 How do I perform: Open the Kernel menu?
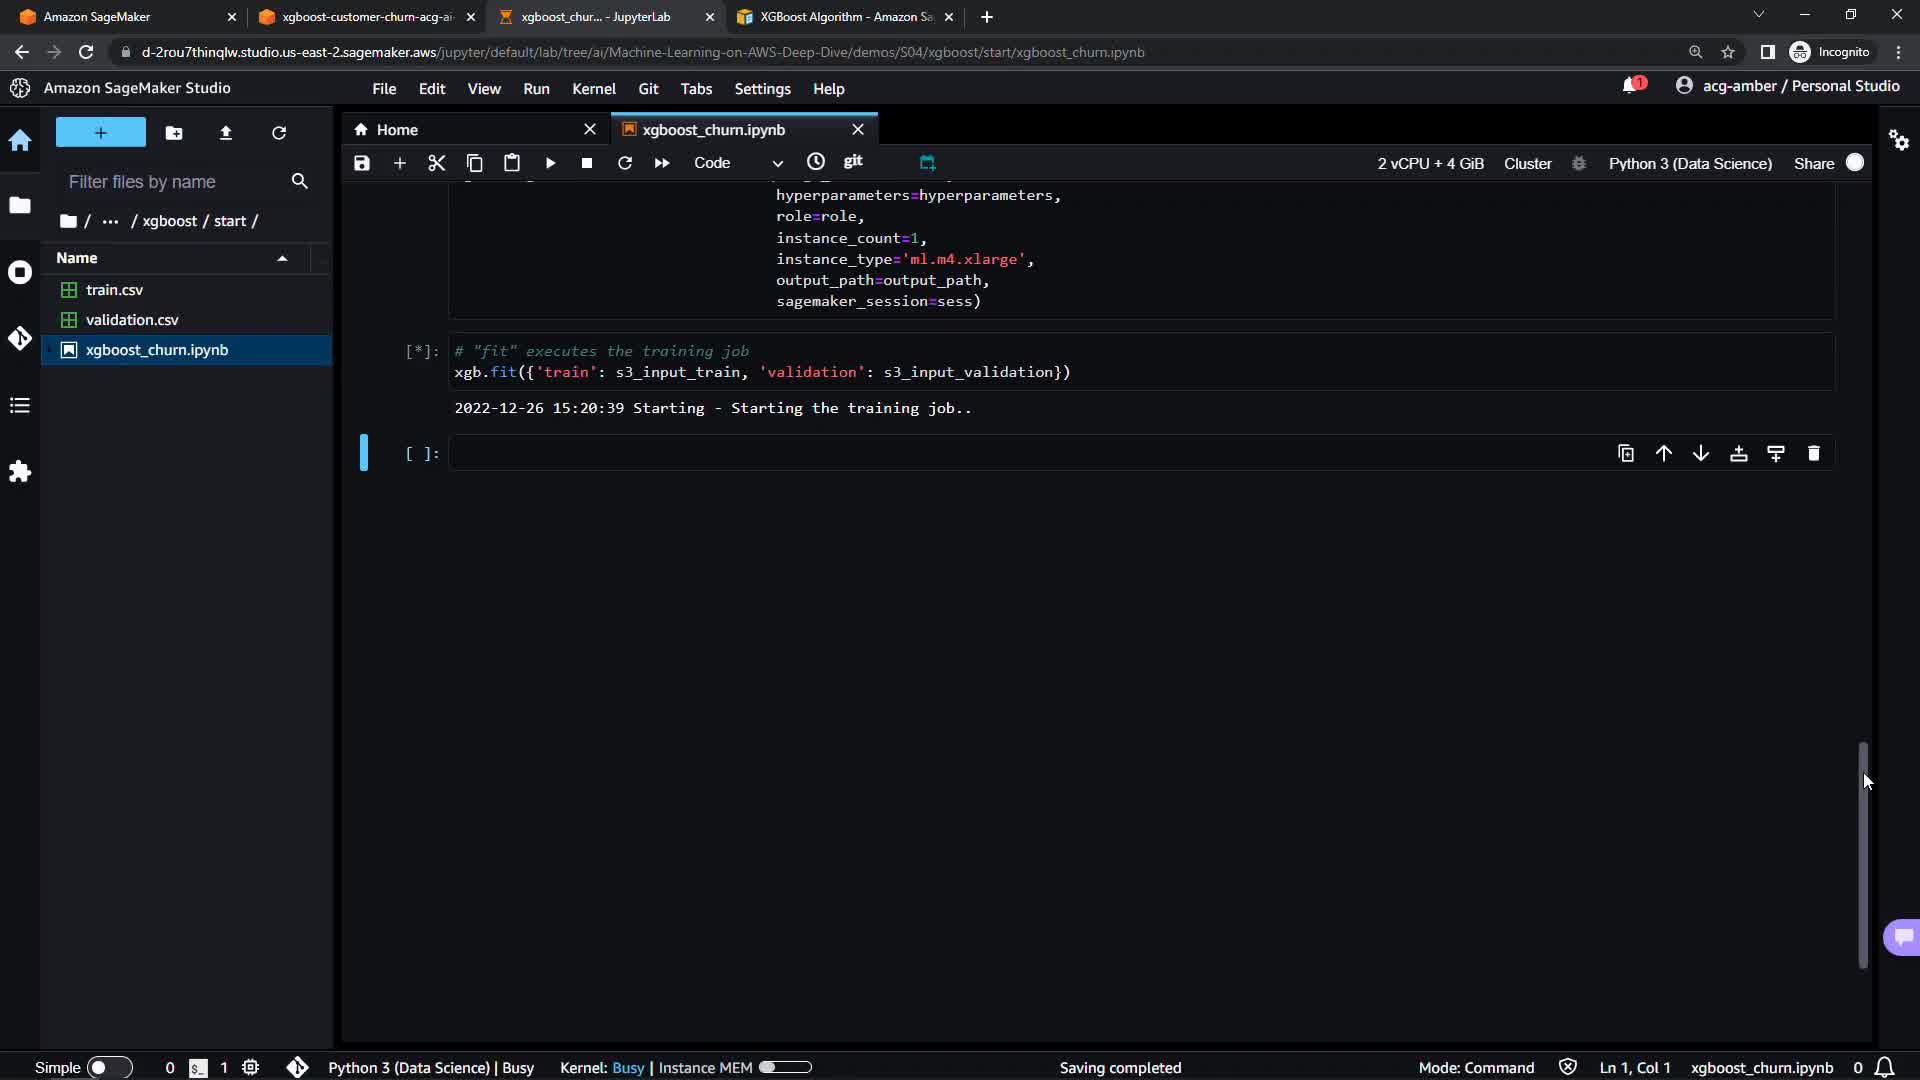click(x=593, y=89)
